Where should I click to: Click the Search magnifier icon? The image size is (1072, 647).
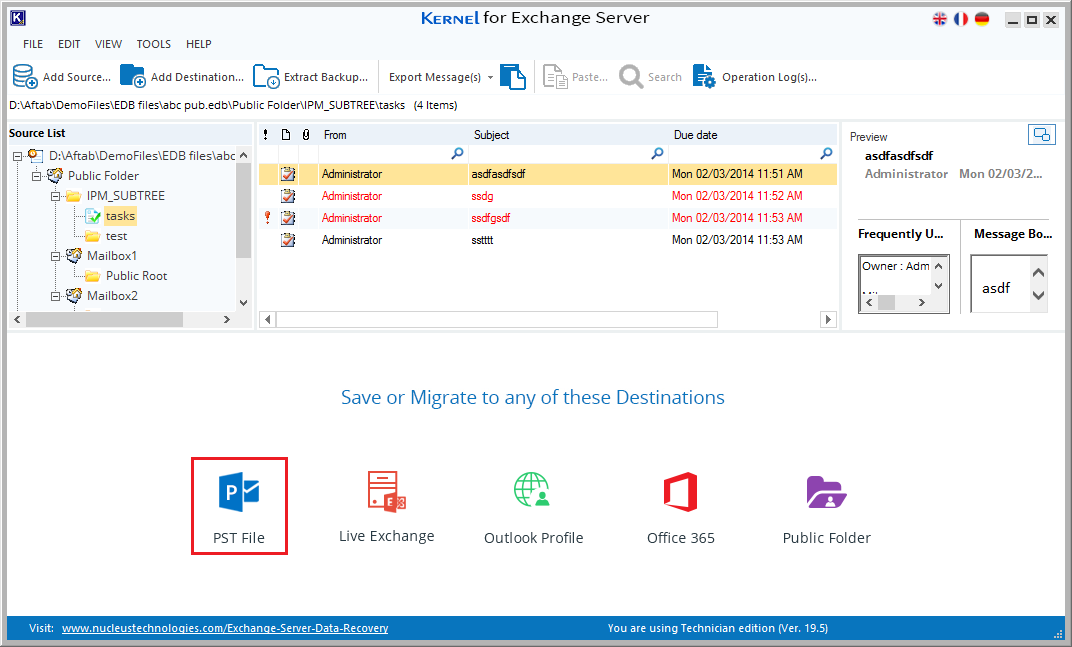(x=630, y=77)
